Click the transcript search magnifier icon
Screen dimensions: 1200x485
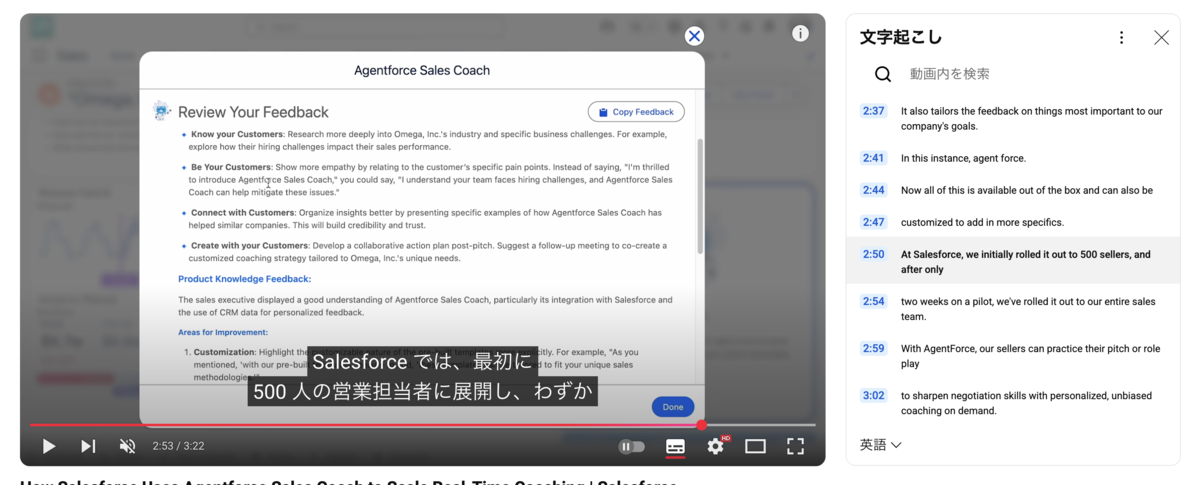pyautogui.click(x=883, y=74)
